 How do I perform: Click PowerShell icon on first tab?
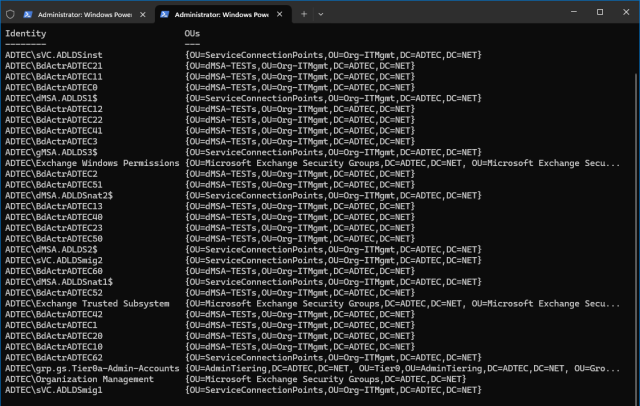pos(28,14)
